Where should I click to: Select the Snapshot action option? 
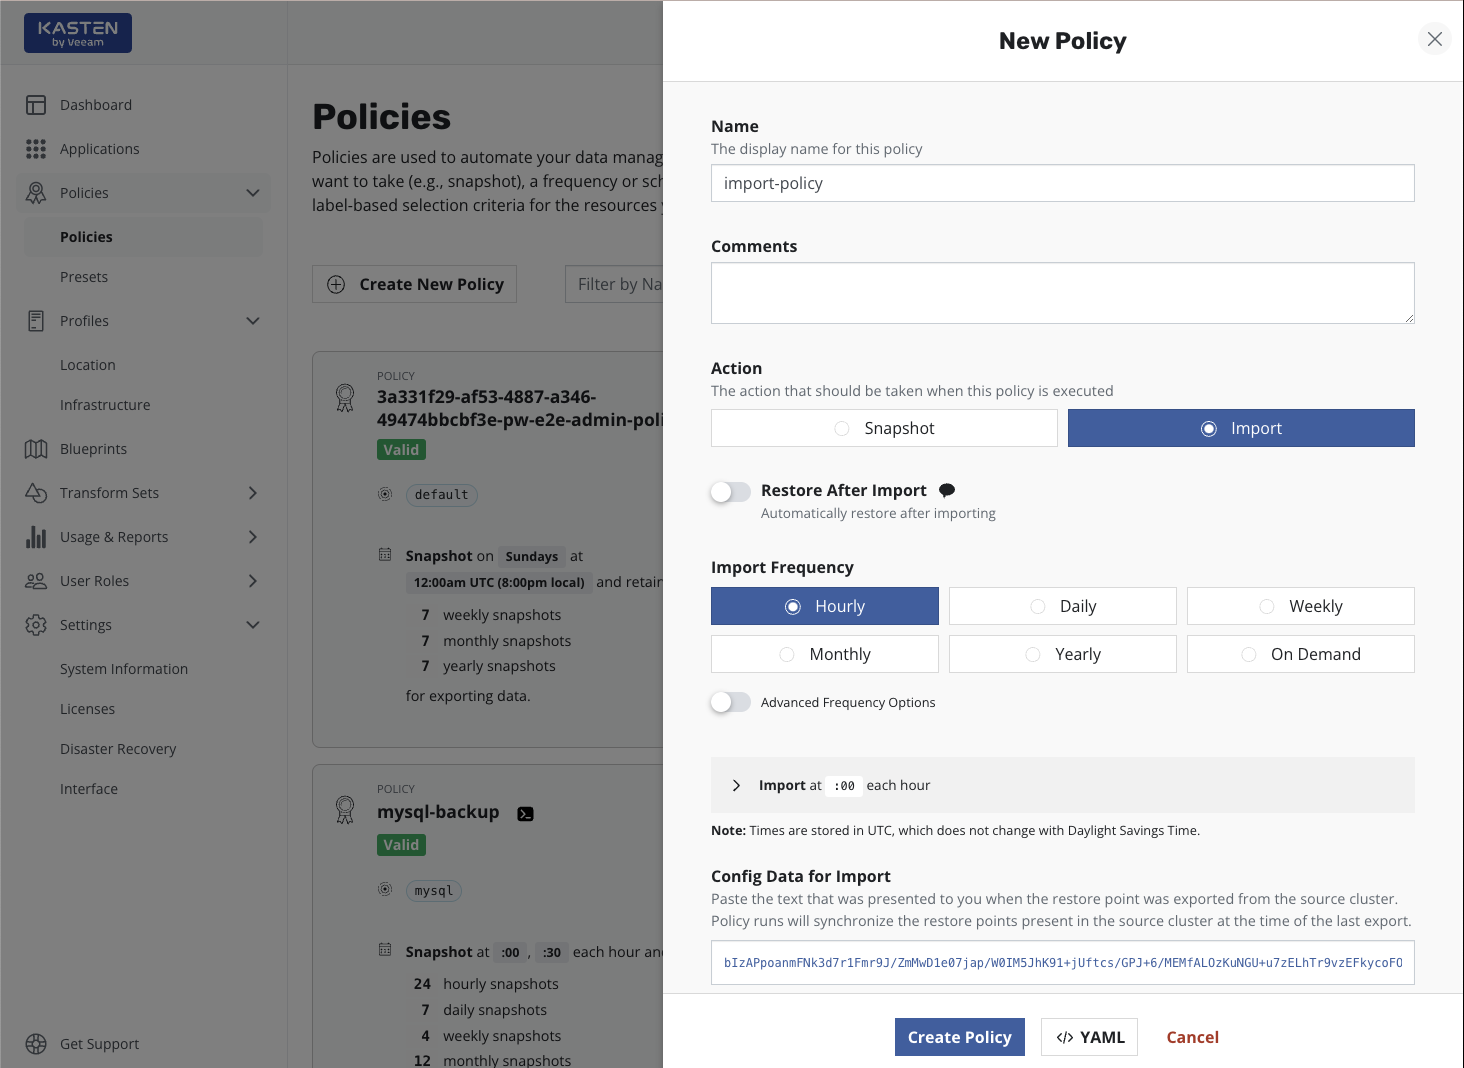pyautogui.click(x=884, y=428)
